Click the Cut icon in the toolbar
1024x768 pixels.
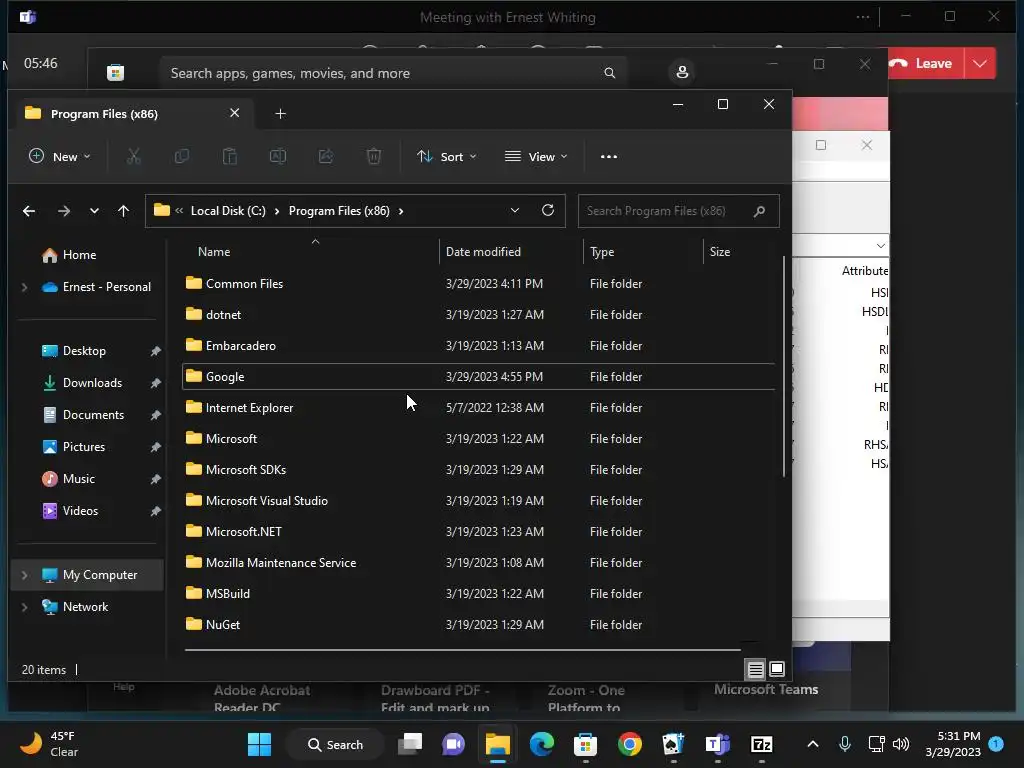point(133,157)
